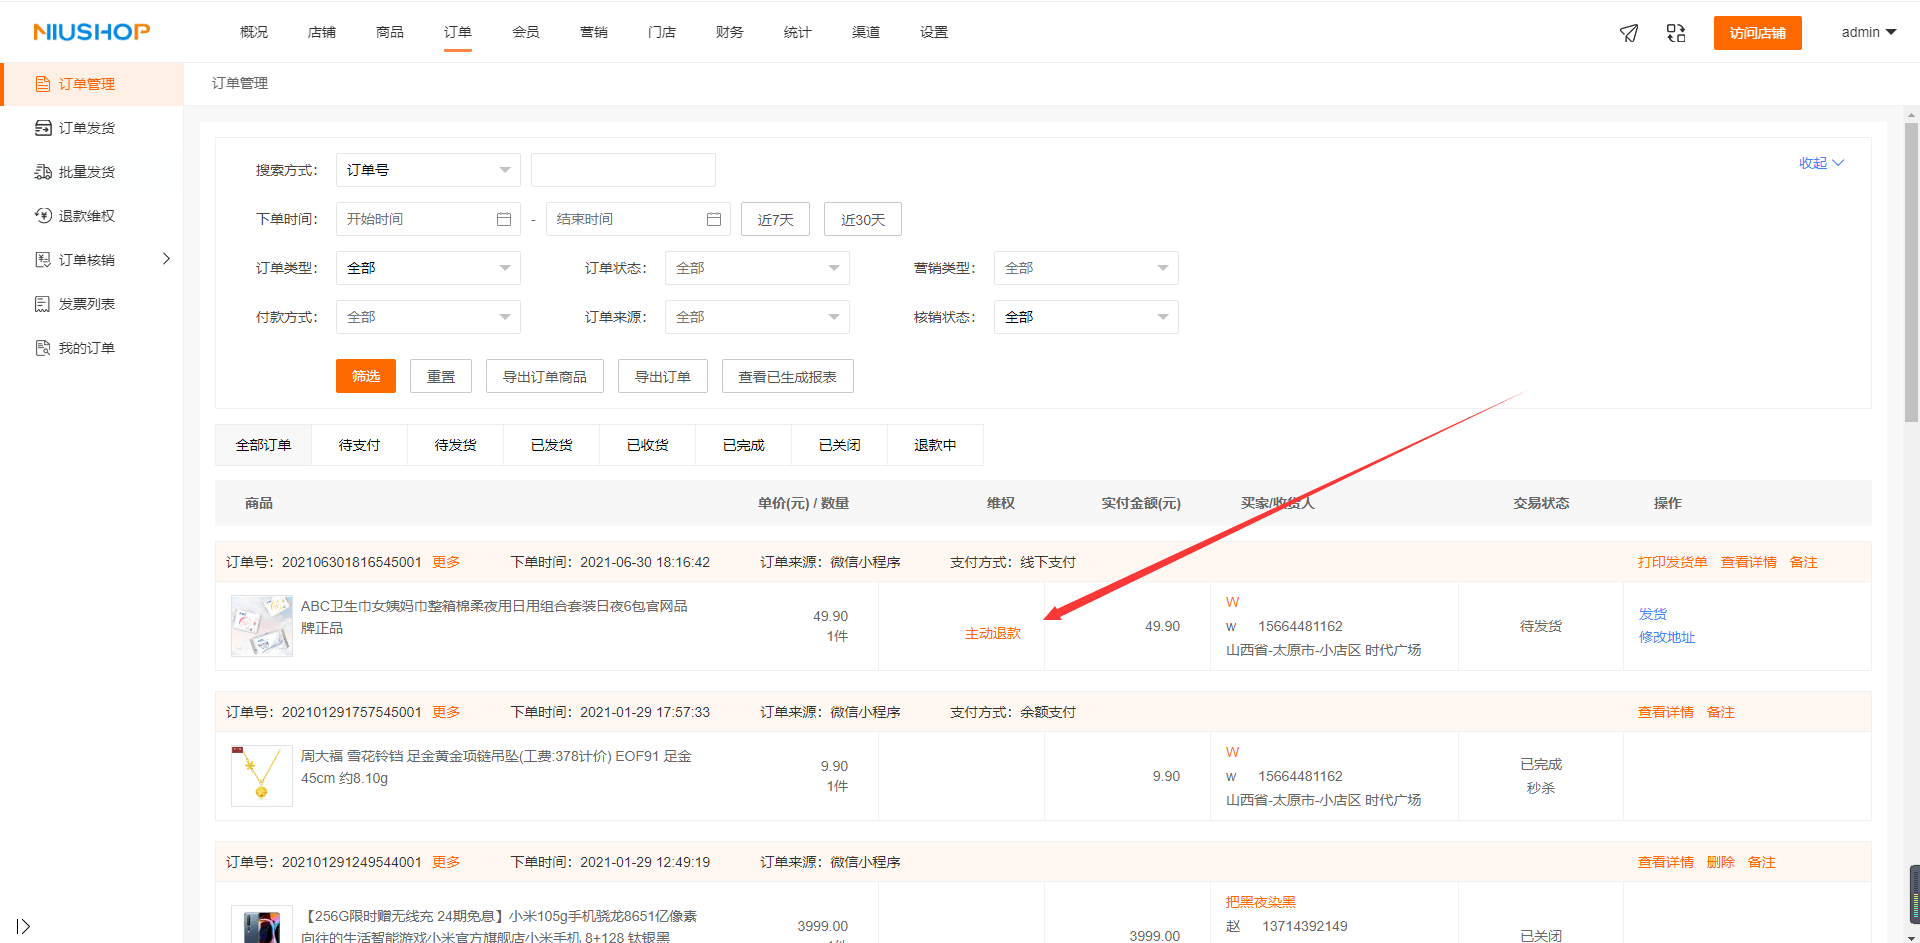
Task: Select the 我的订单 document icon
Action: point(42,347)
